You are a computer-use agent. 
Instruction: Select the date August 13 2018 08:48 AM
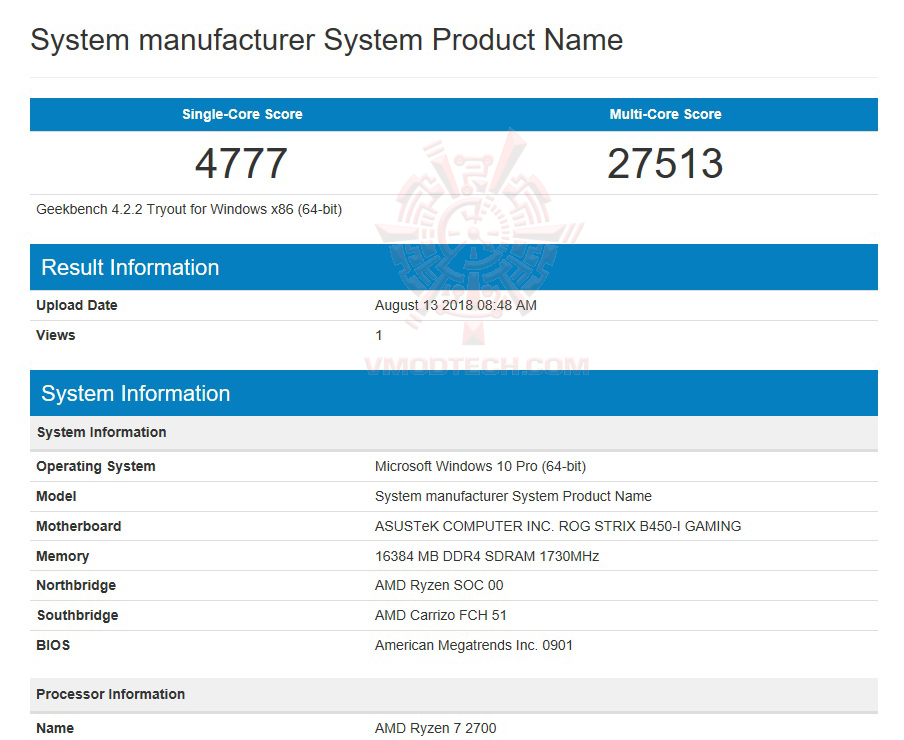pyautogui.click(x=455, y=305)
